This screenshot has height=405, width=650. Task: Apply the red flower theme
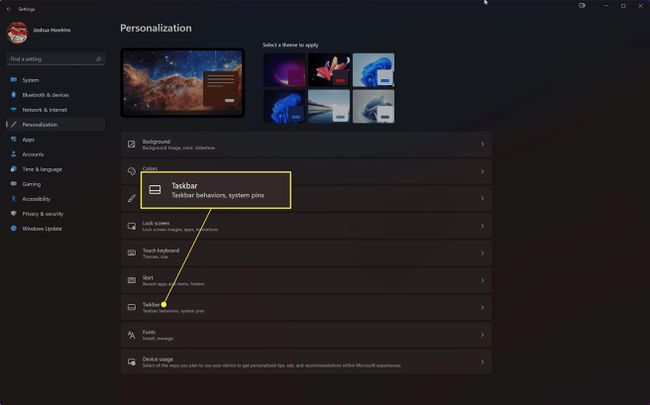coord(329,70)
